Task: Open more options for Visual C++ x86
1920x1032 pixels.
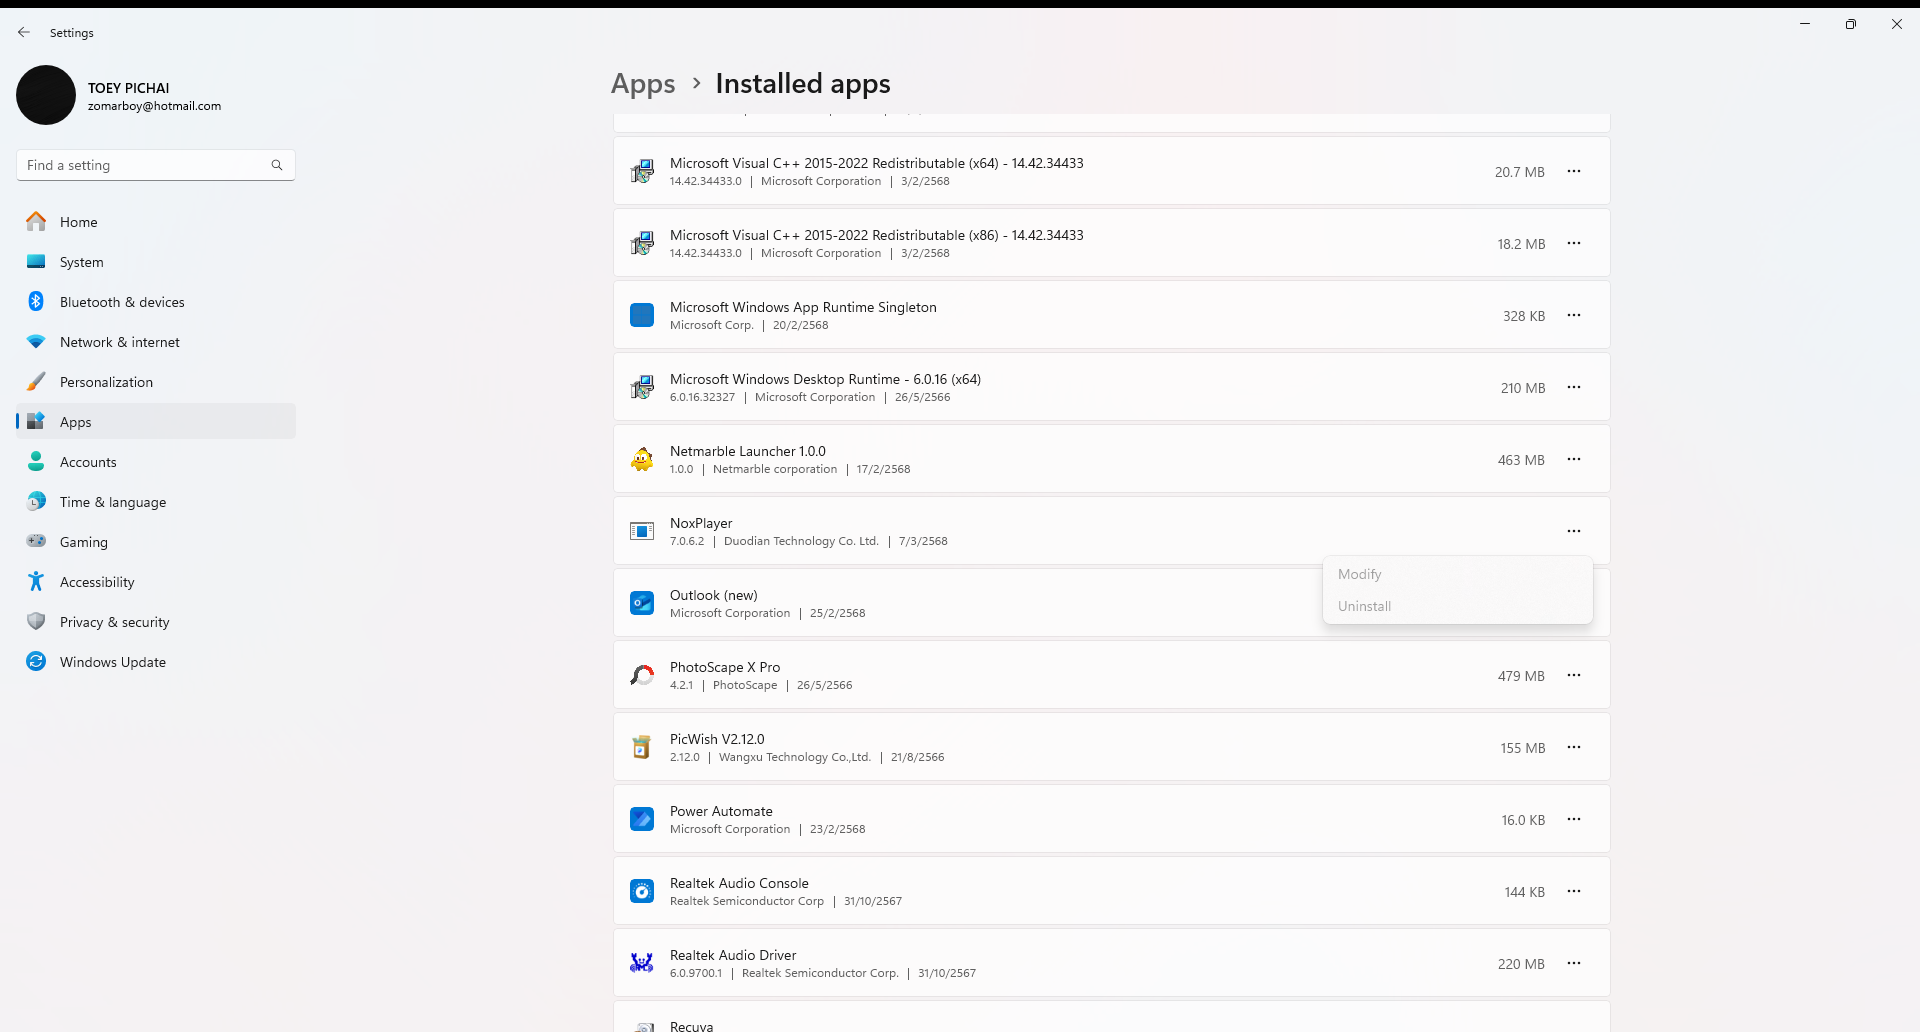Action: [x=1574, y=243]
